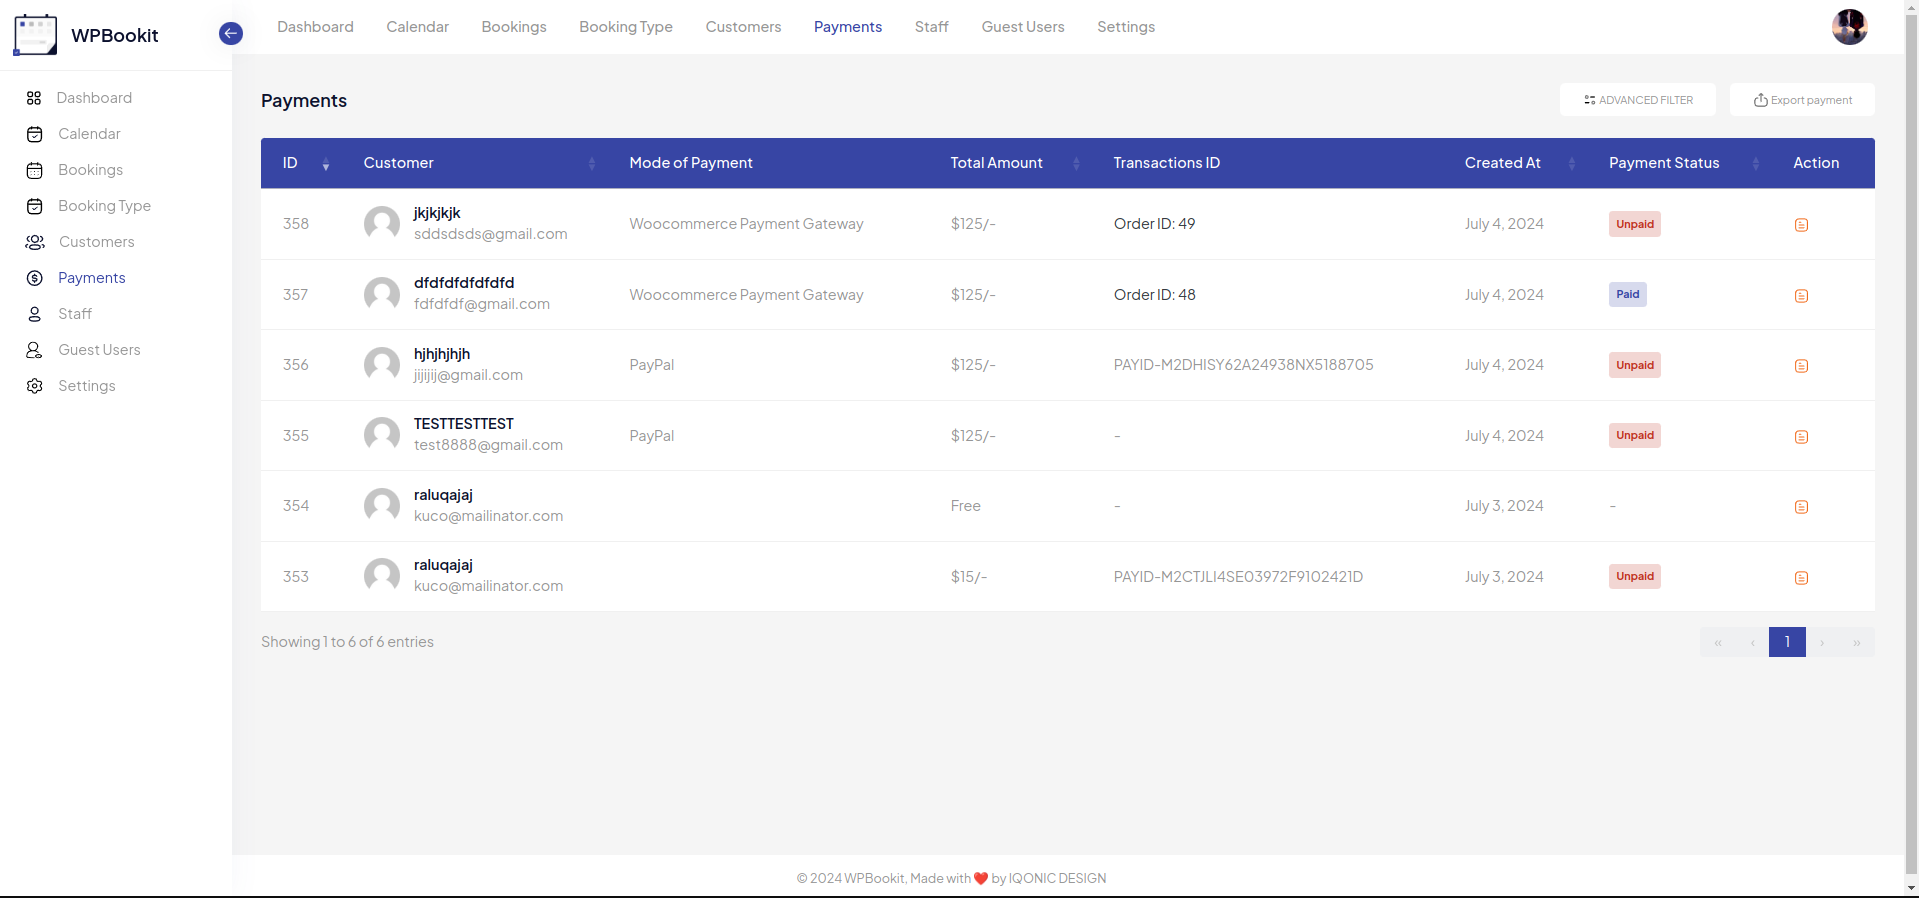This screenshot has height=898, width=1919.
Task: Select page 1 in pagination
Action: 1787,642
